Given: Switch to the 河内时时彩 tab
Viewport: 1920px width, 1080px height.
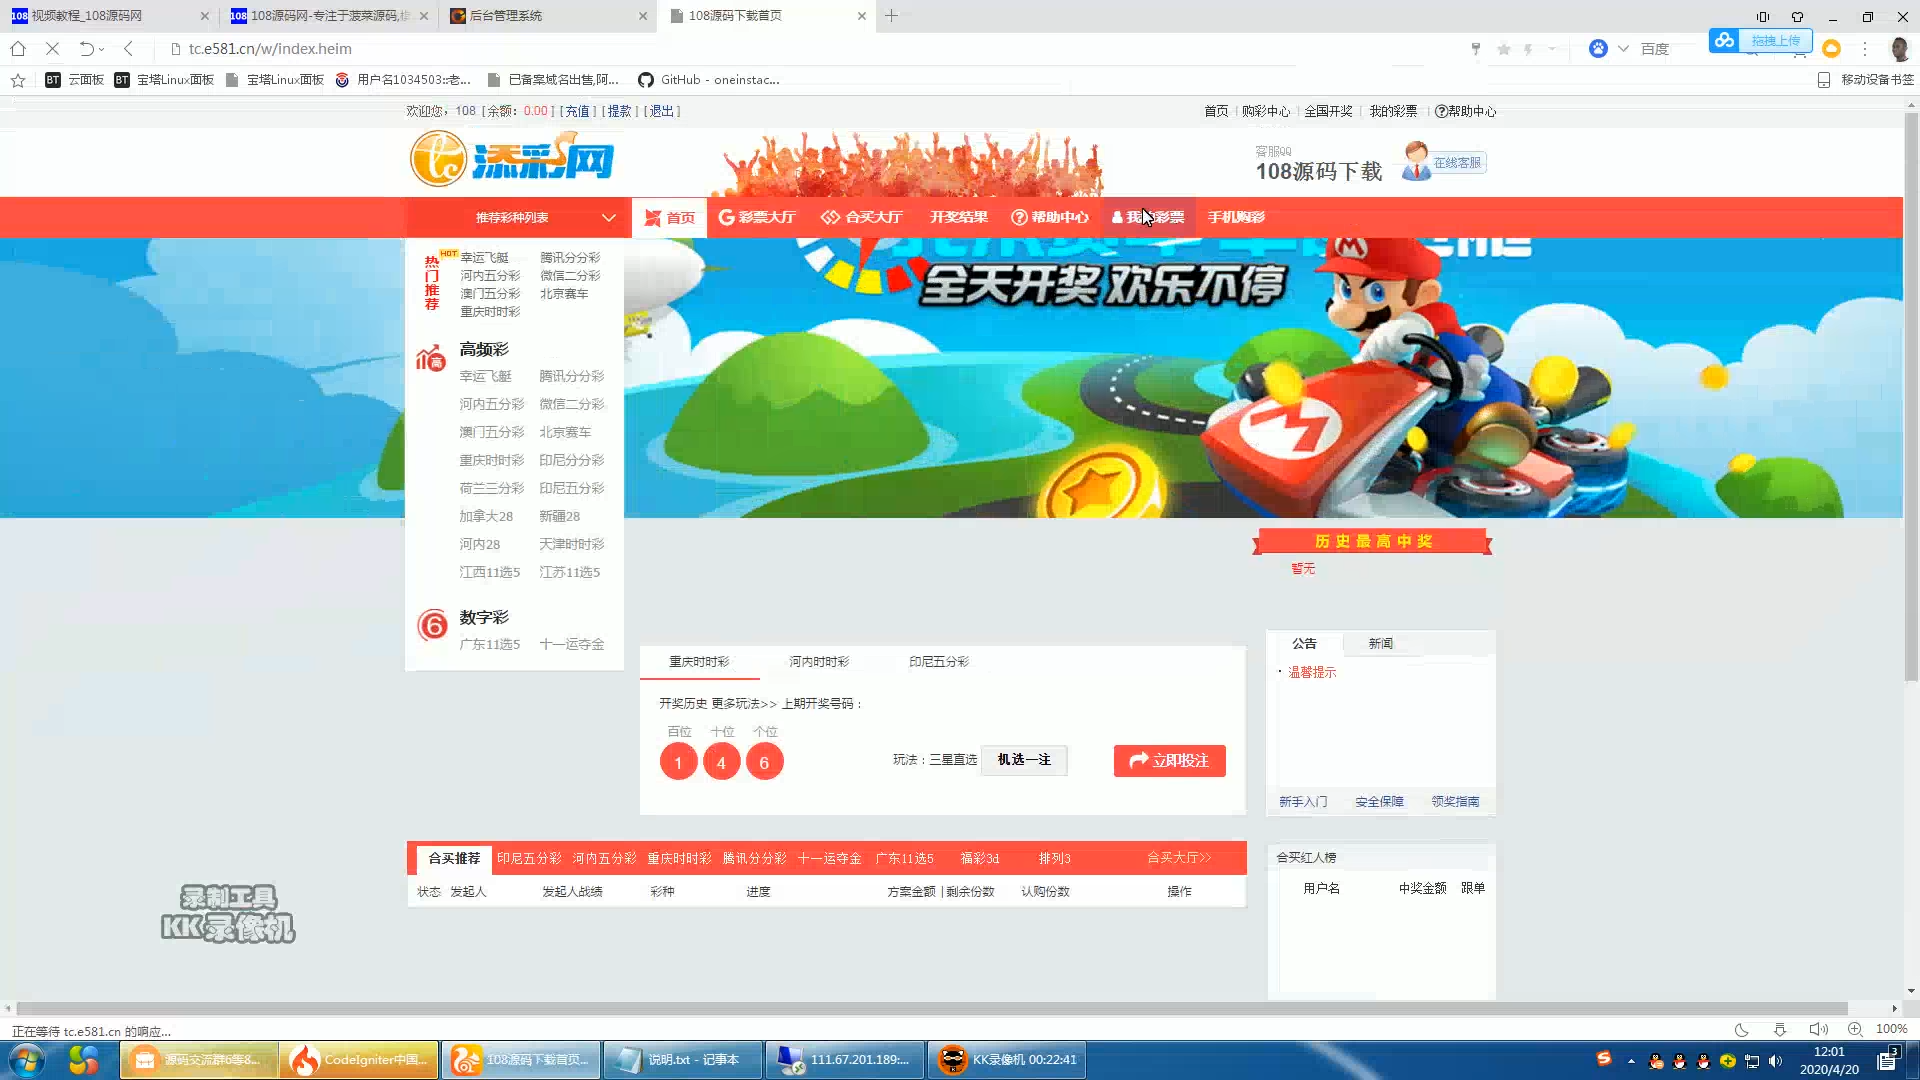Looking at the screenshot, I should pos(819,662).
